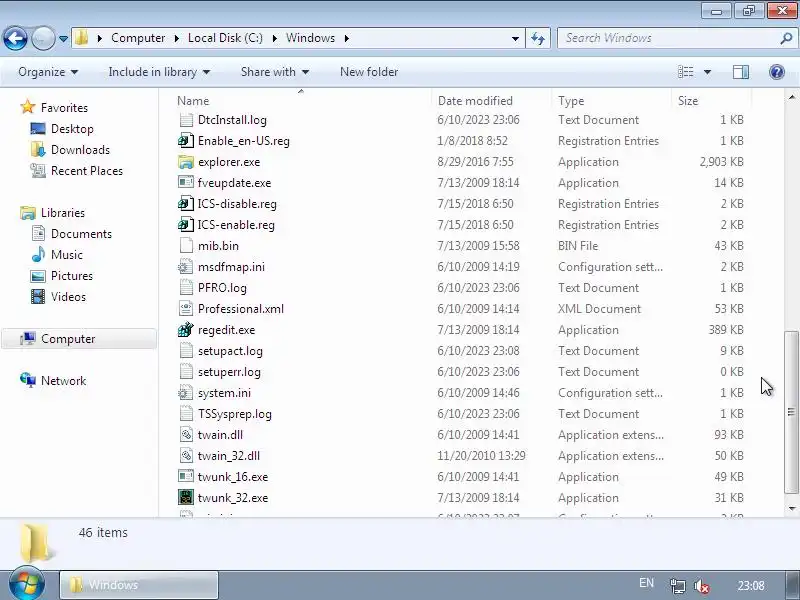This screenshot has height=600, width=800.
Task: Open the Share with menu
Action: coord(275,72)
